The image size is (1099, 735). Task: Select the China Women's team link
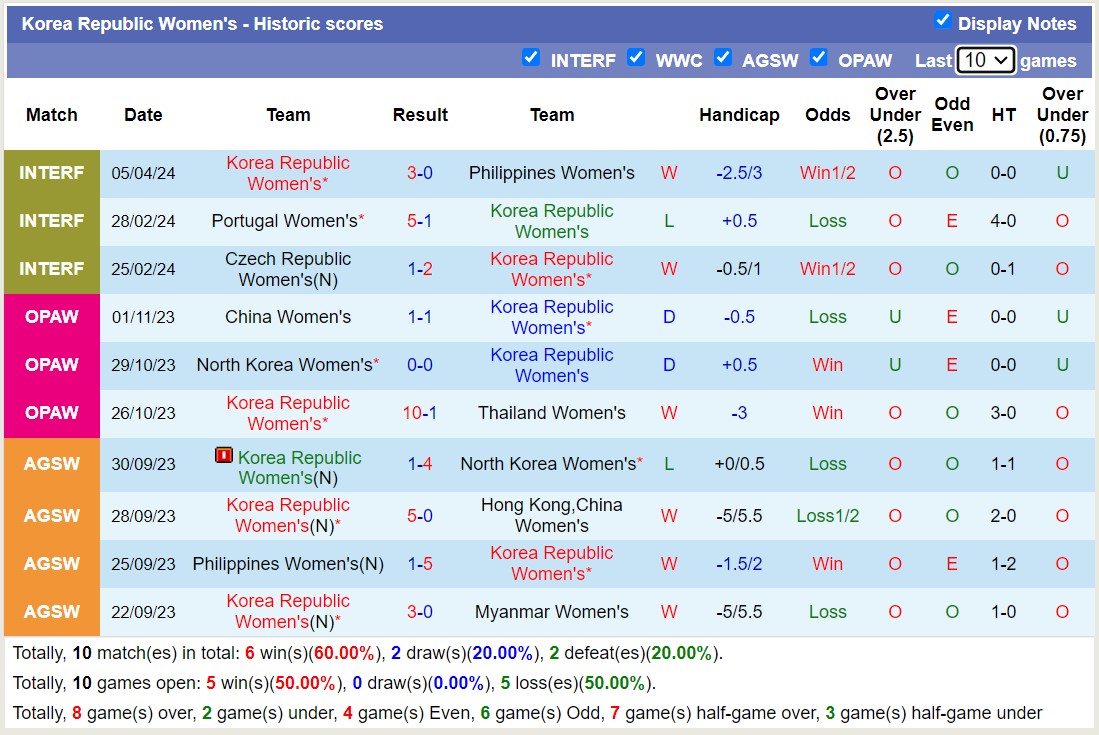point(288,317)
